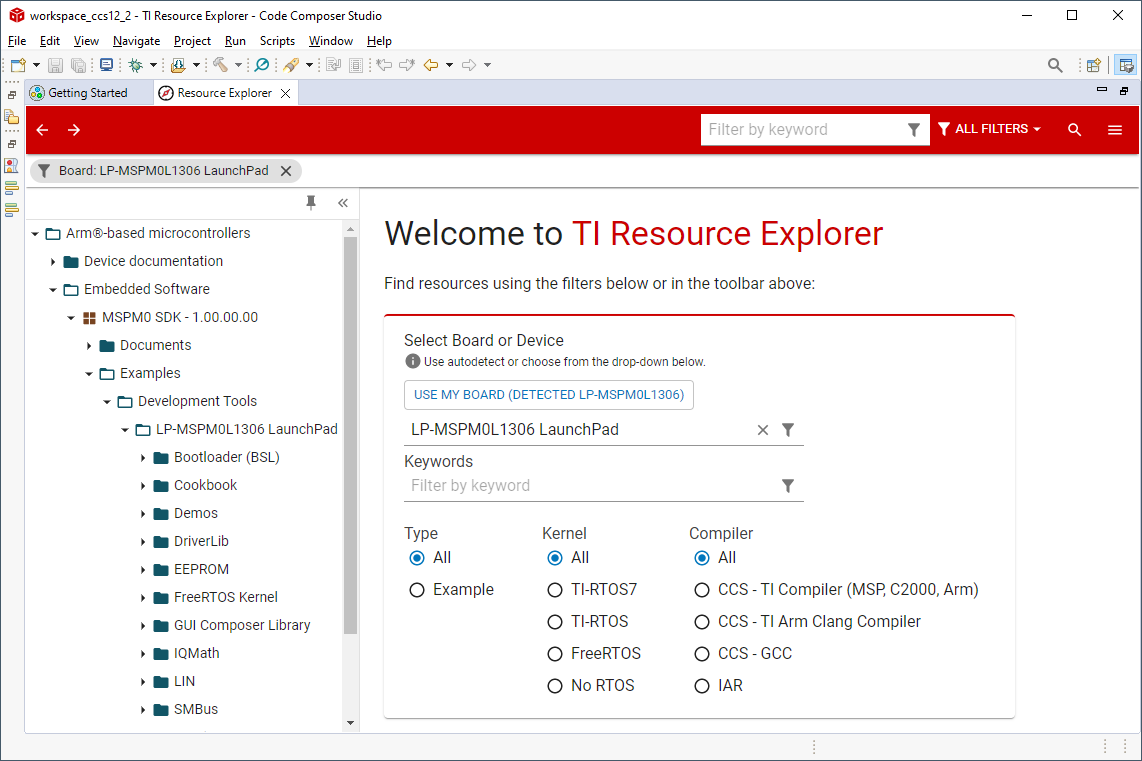Click the magnifier search icon in red header
Image resolution: width=1142 pixels, height=761 pixels.
tap(1074, 130)
